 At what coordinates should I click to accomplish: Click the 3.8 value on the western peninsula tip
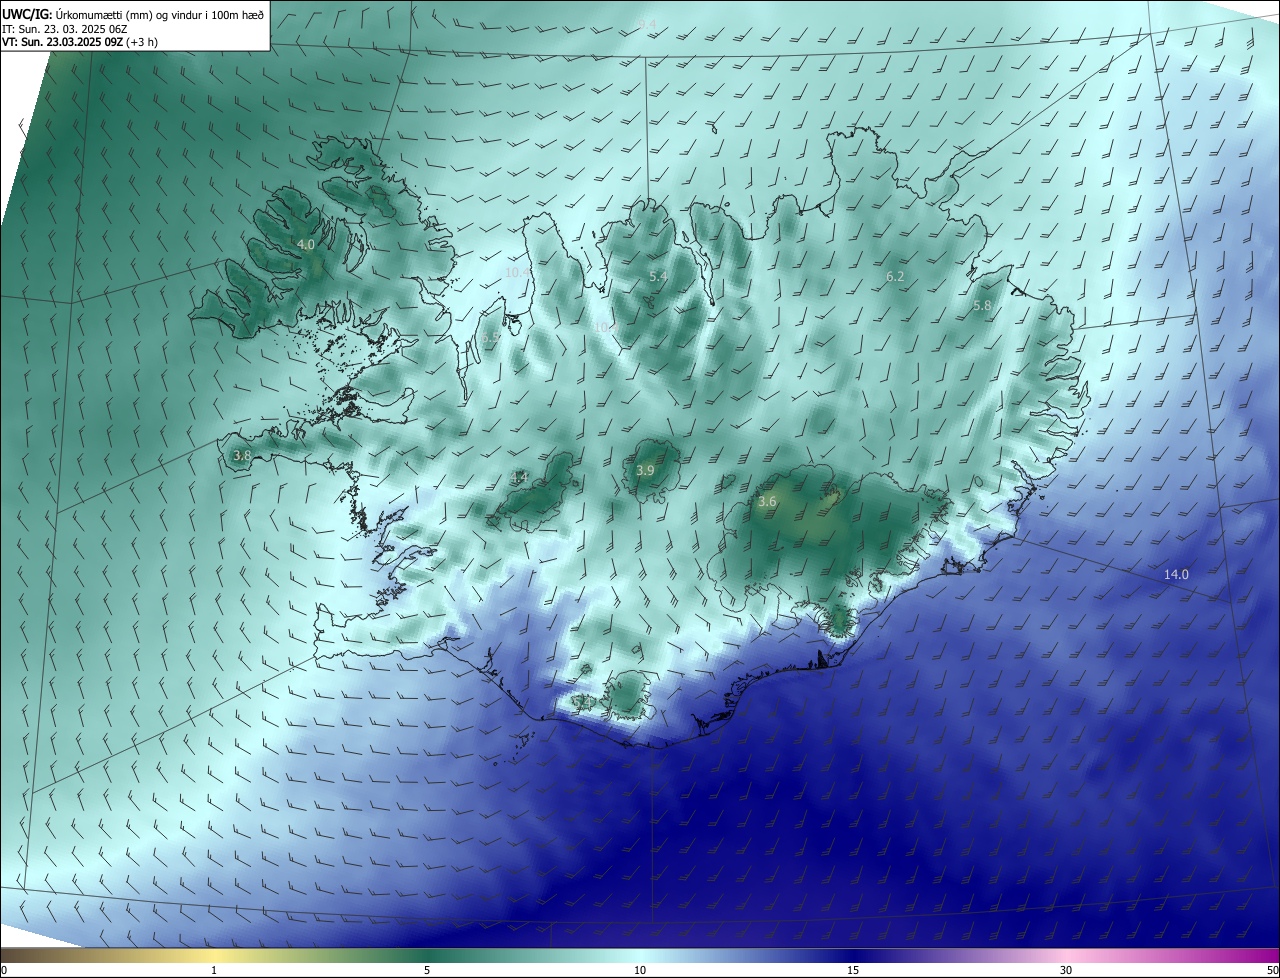[242, 455]
